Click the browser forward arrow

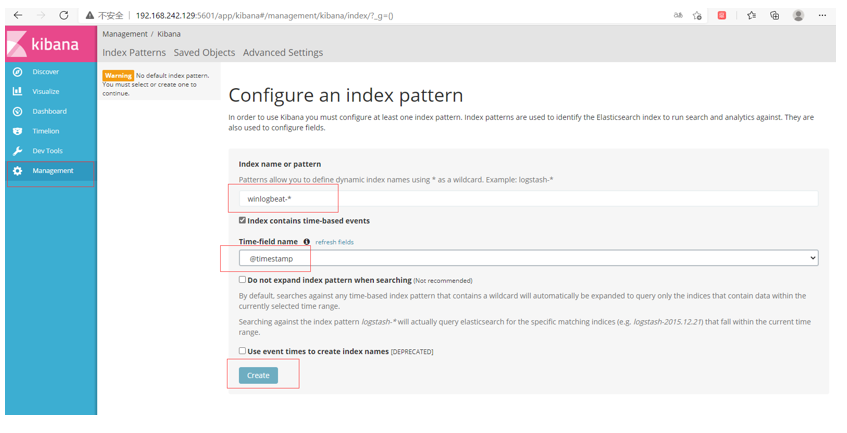(41, 15)
